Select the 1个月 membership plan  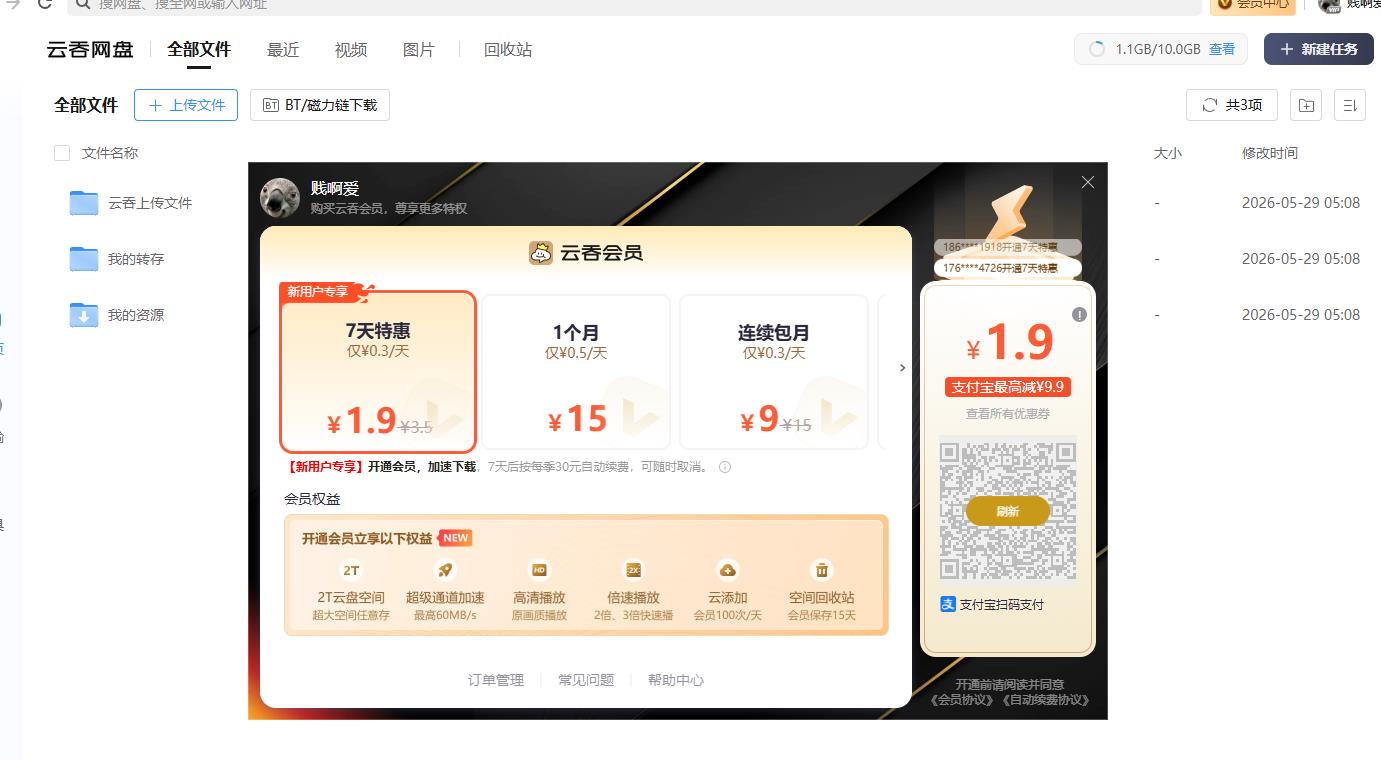click(576, 372)
